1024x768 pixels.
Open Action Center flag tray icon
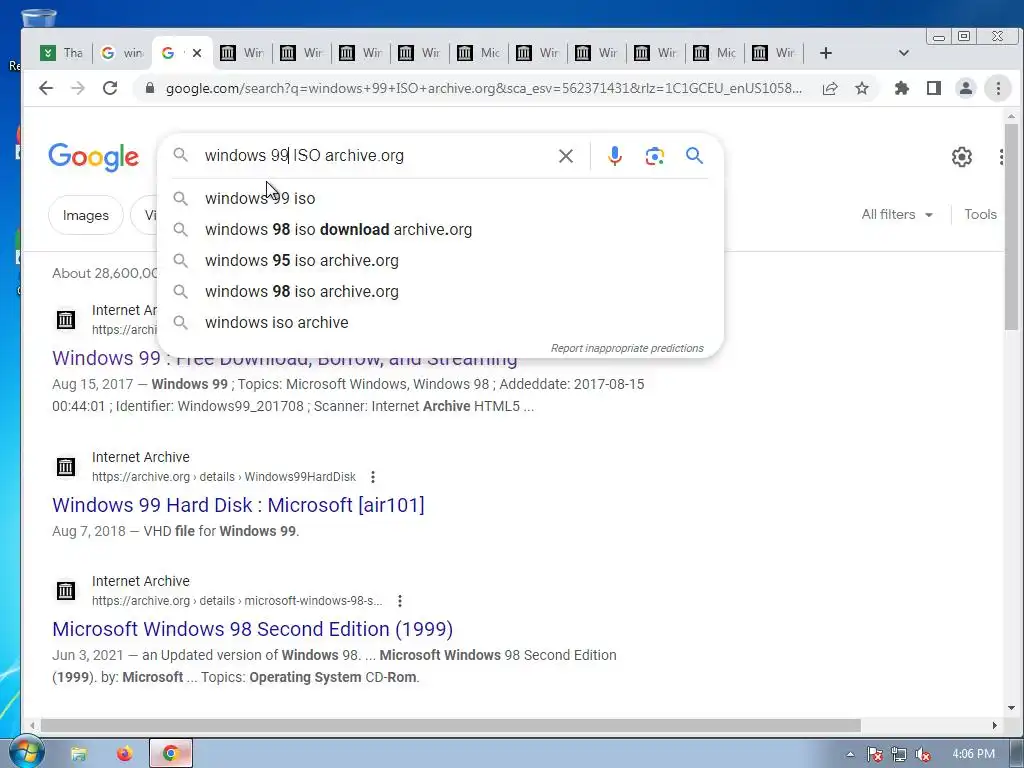click(874, 754)
